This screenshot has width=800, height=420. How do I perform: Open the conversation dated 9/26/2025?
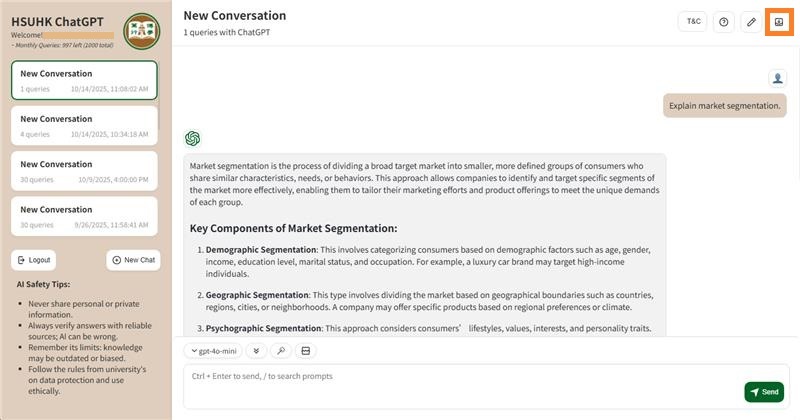(84, 216)
